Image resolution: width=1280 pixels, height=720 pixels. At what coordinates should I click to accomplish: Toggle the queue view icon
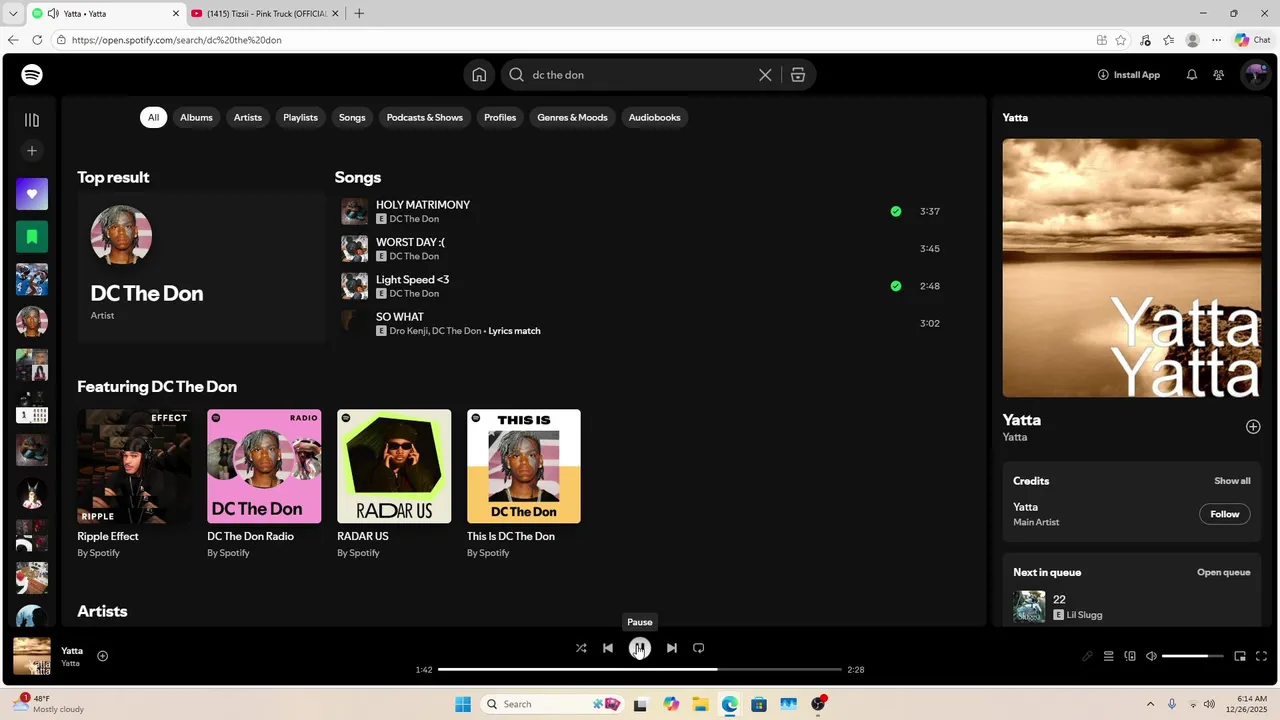1108,657
